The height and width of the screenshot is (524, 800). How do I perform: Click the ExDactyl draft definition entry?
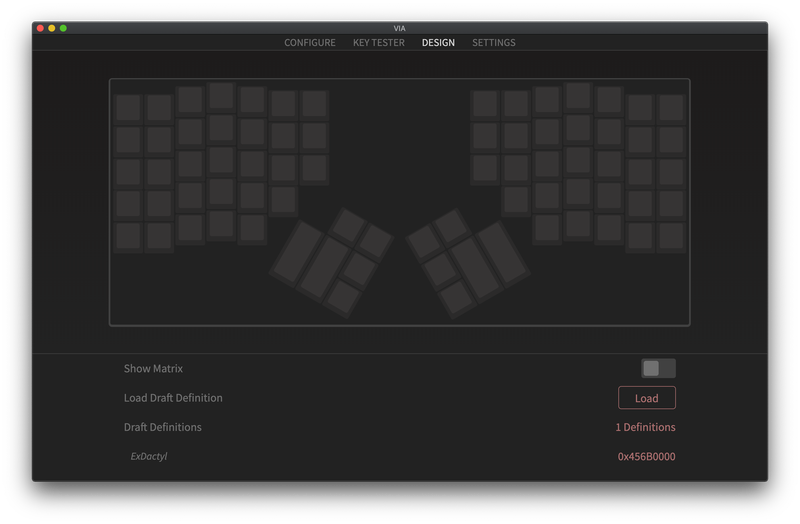148,456
